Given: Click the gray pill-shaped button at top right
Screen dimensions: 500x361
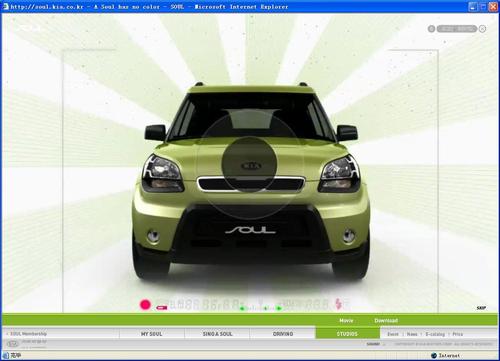Looking at the screenshot, I should (457, 29).
